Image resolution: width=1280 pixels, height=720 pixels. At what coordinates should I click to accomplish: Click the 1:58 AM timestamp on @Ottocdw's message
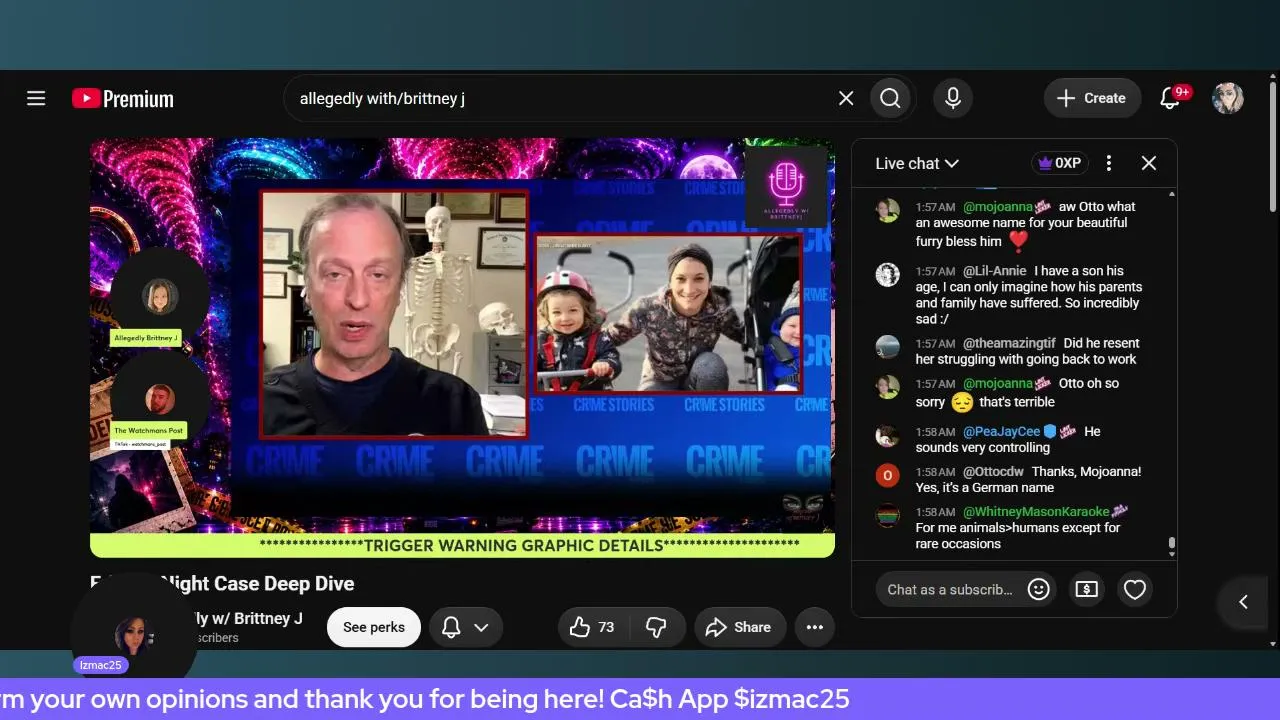(935, 472)
